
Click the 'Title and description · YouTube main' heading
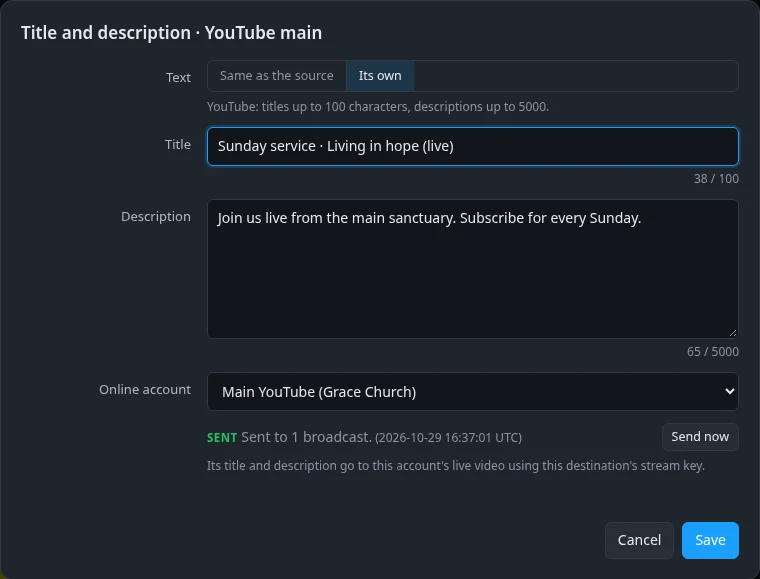(171, 33)
